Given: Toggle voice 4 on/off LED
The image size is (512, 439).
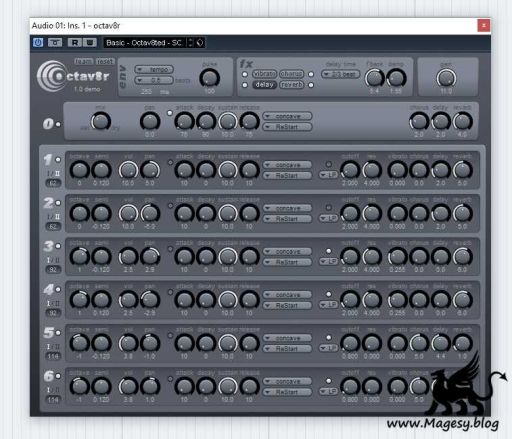Looking at the screenshot, I should point(58,289).
